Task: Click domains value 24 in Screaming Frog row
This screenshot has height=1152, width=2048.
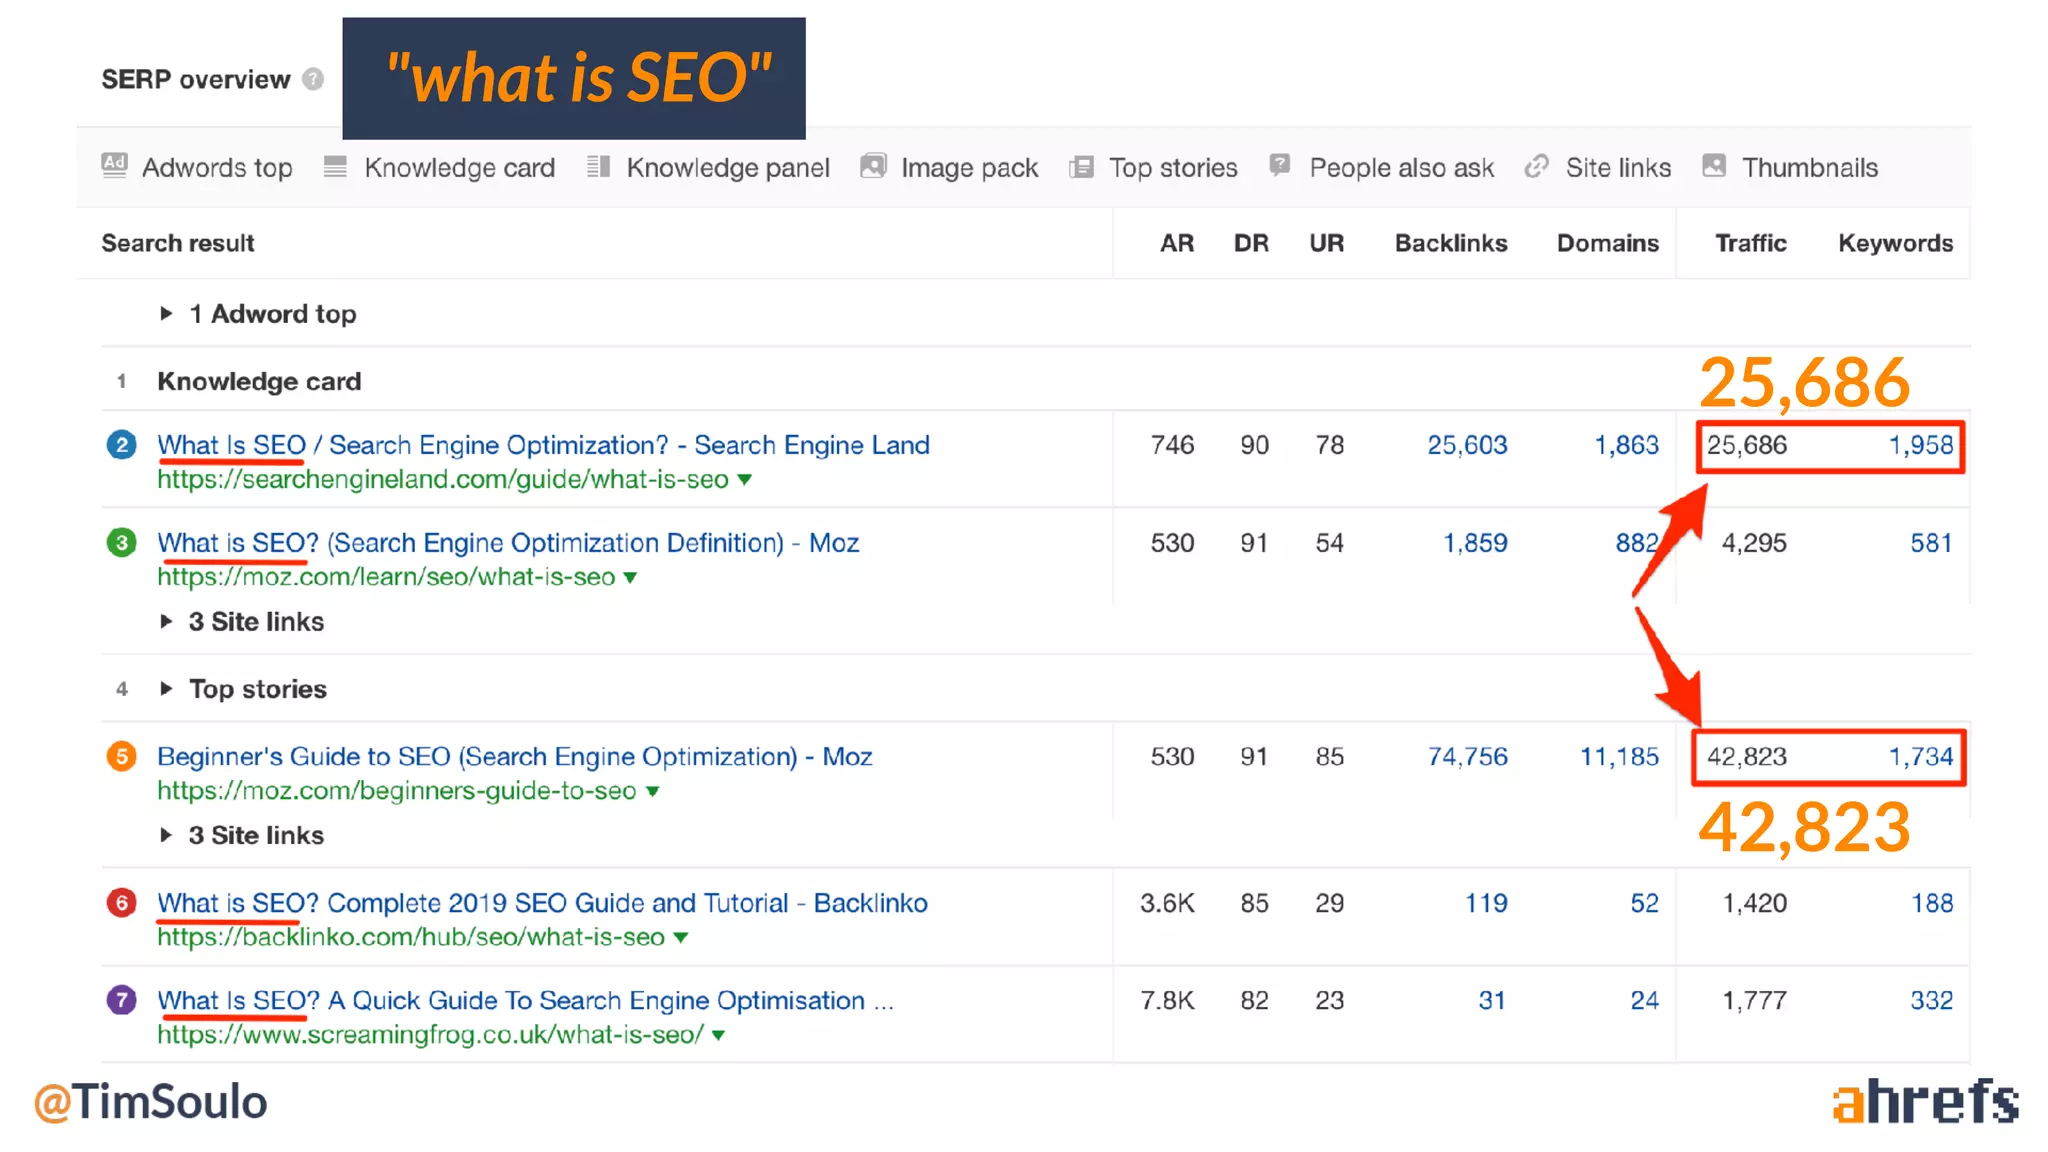Action: (x=1644, y=1000)
